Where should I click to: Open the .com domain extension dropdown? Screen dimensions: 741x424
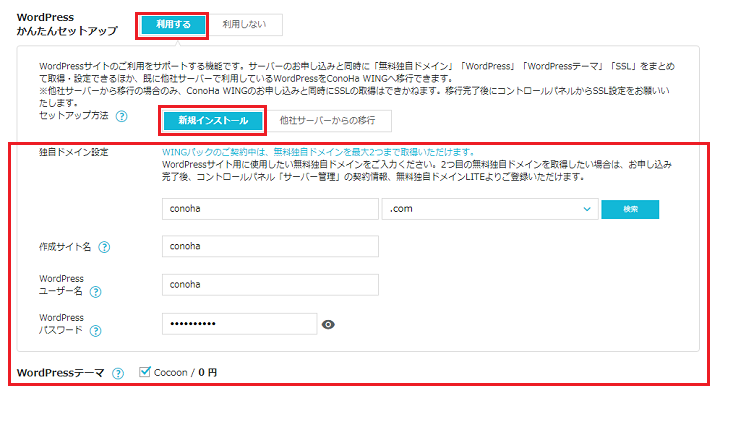point(490,209)
